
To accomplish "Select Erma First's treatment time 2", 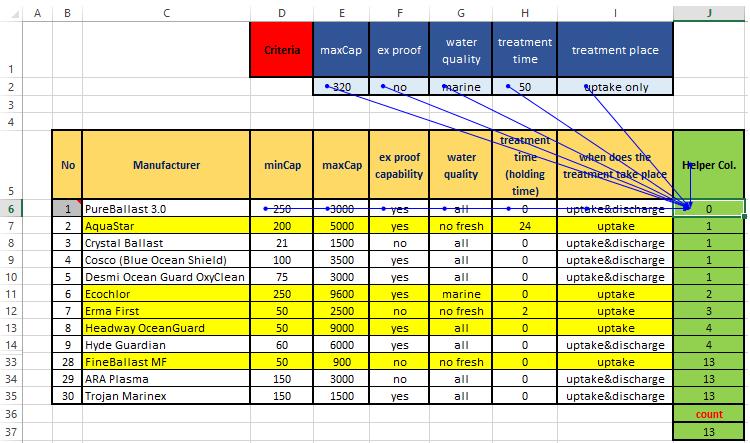I will coord(525,311).
